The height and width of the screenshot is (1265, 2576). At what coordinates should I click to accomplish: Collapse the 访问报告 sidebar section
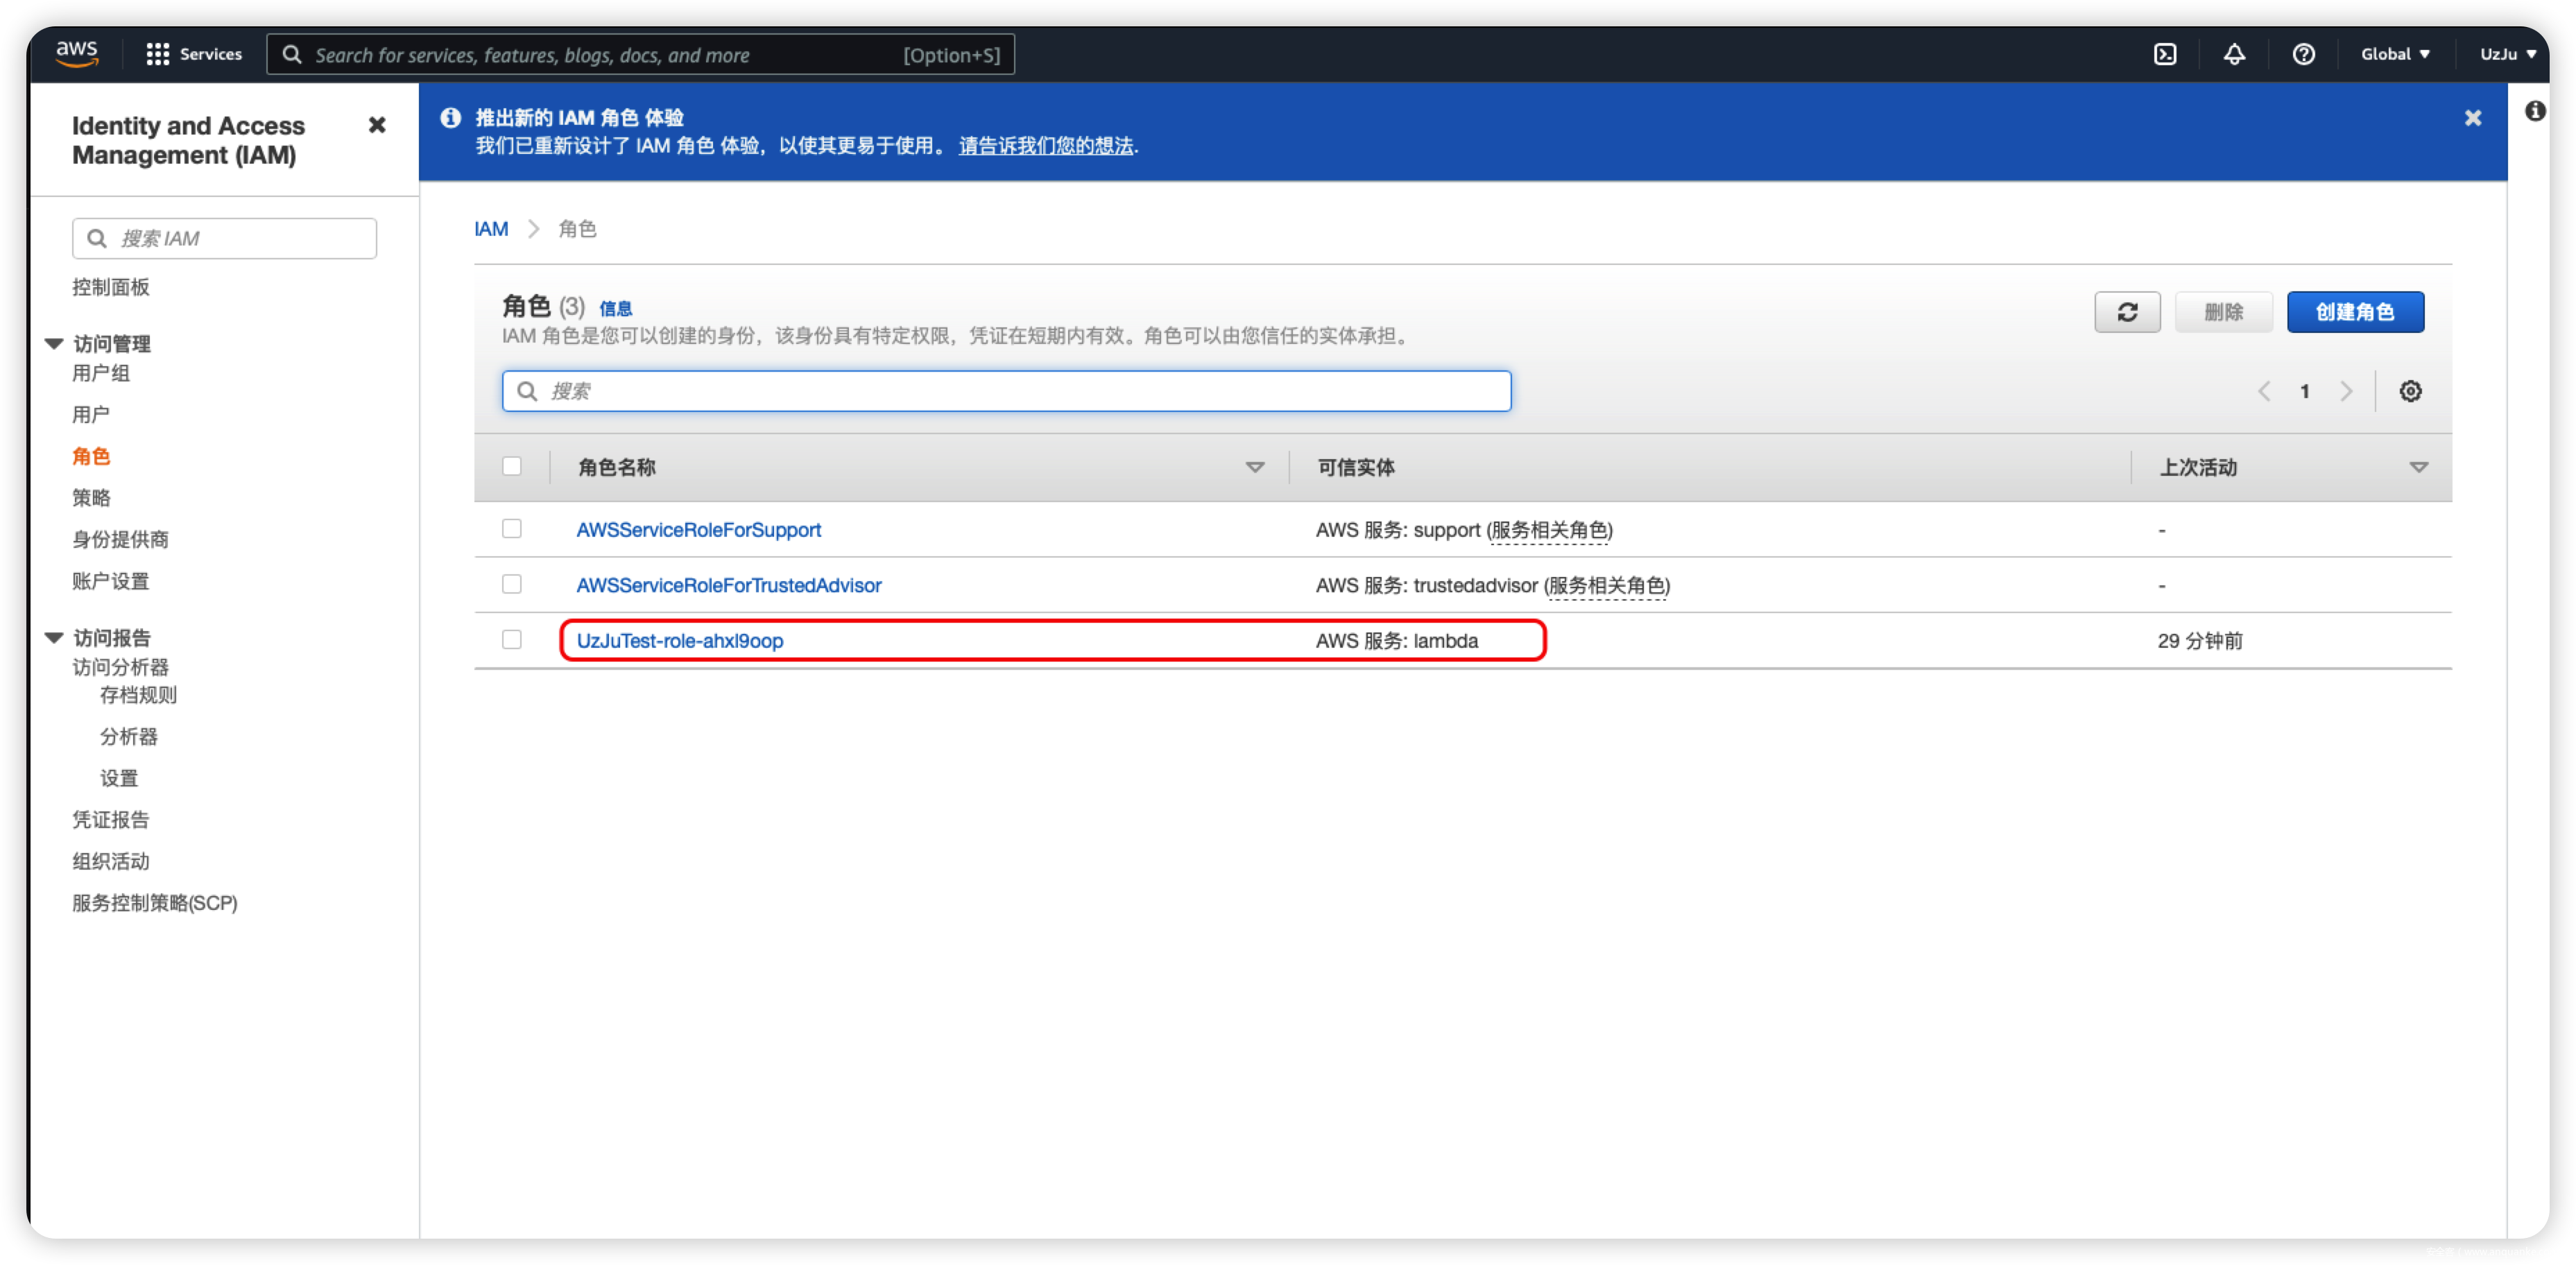(x=54, y=638)
